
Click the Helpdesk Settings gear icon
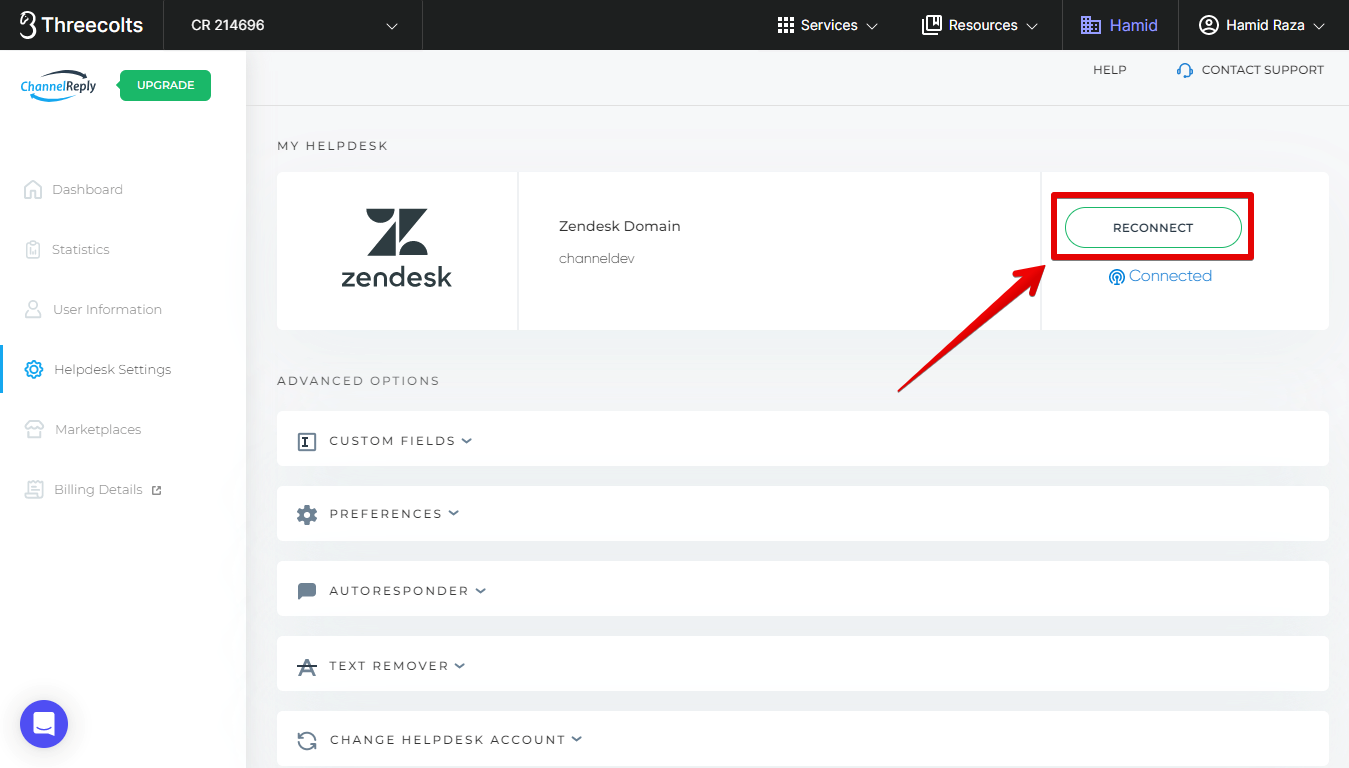[34, 369]
